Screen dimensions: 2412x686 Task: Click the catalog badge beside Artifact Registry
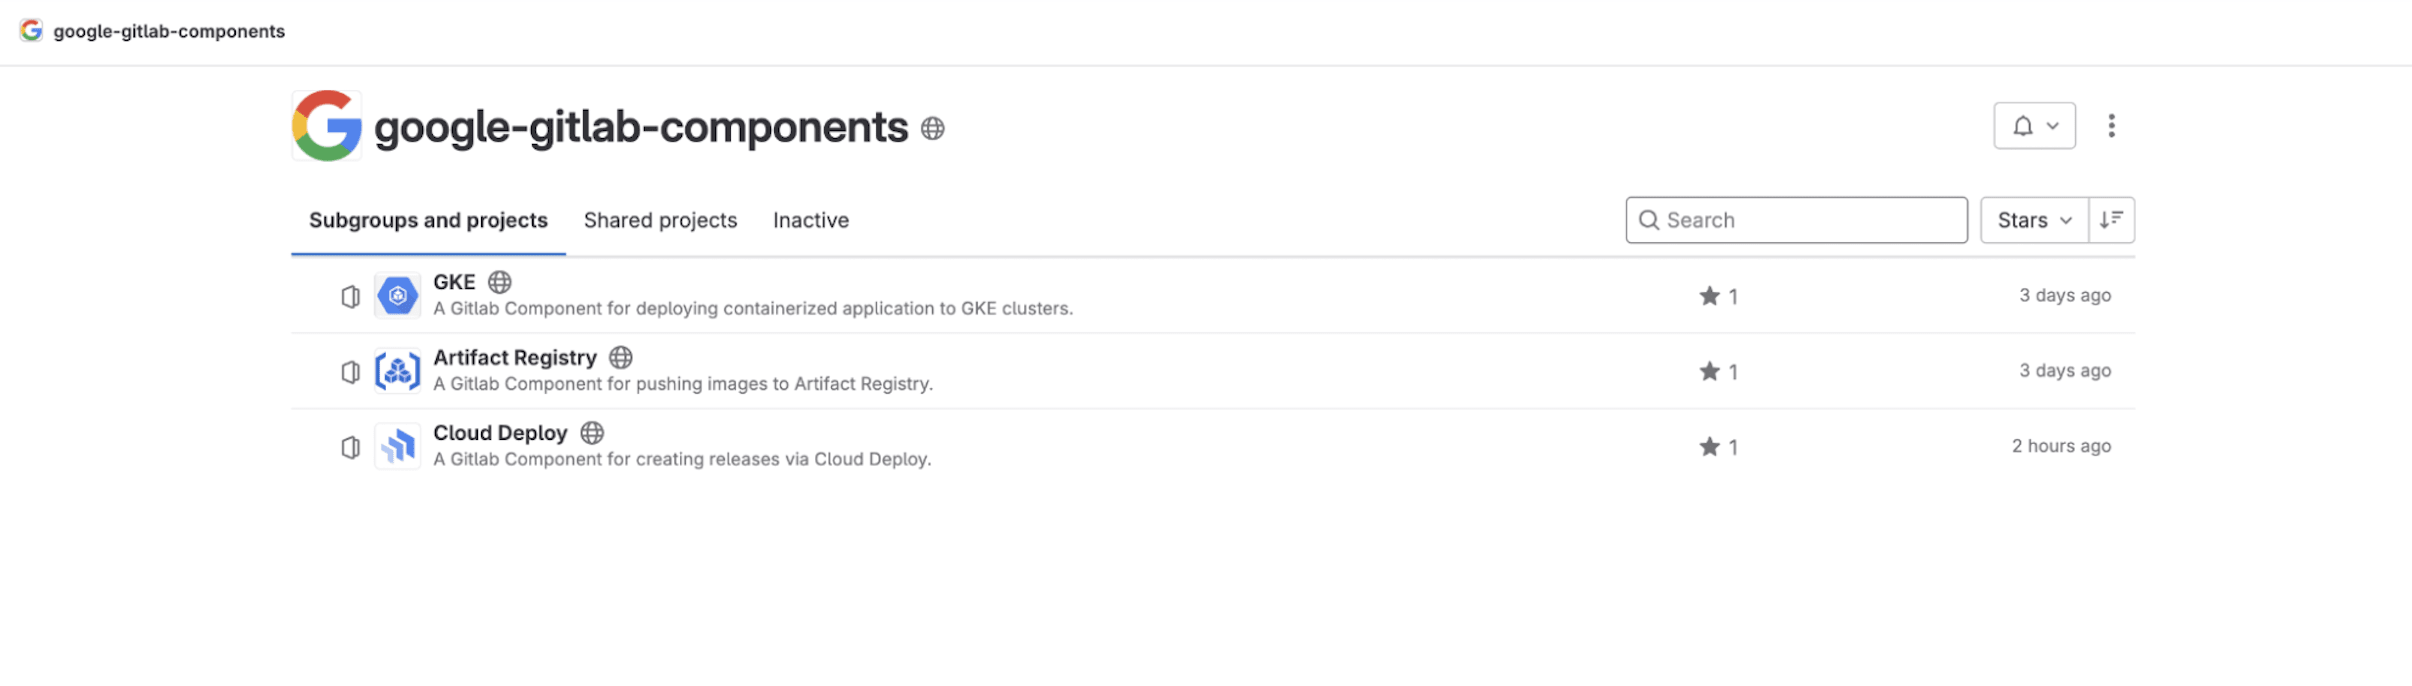coord(350,371)
